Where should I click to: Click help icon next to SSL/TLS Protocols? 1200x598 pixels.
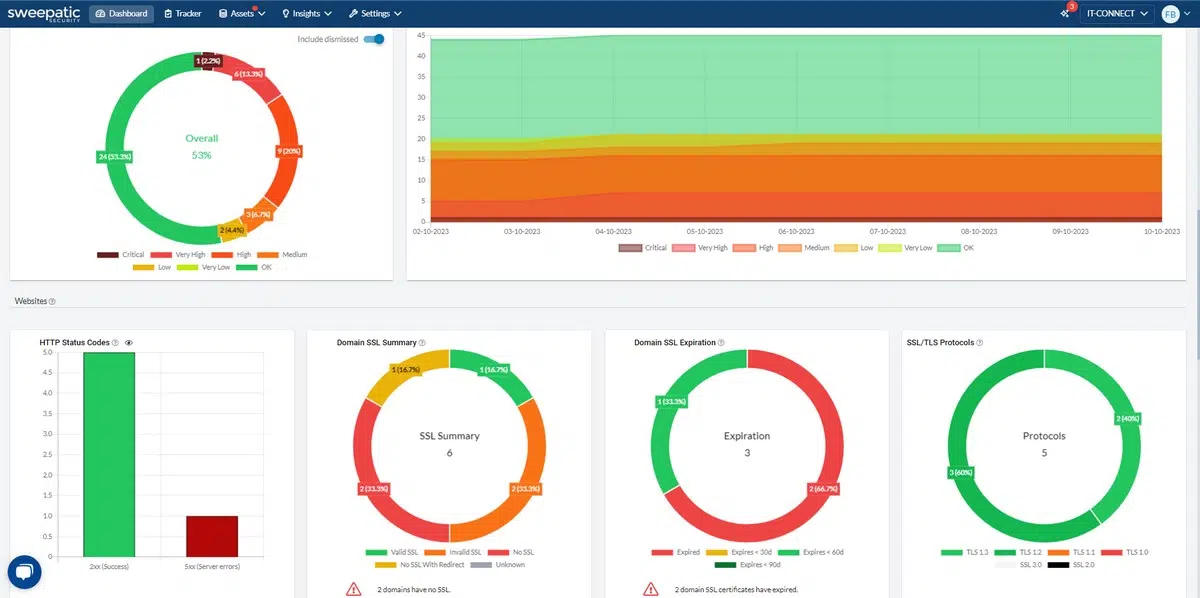(x=980, y=343)
